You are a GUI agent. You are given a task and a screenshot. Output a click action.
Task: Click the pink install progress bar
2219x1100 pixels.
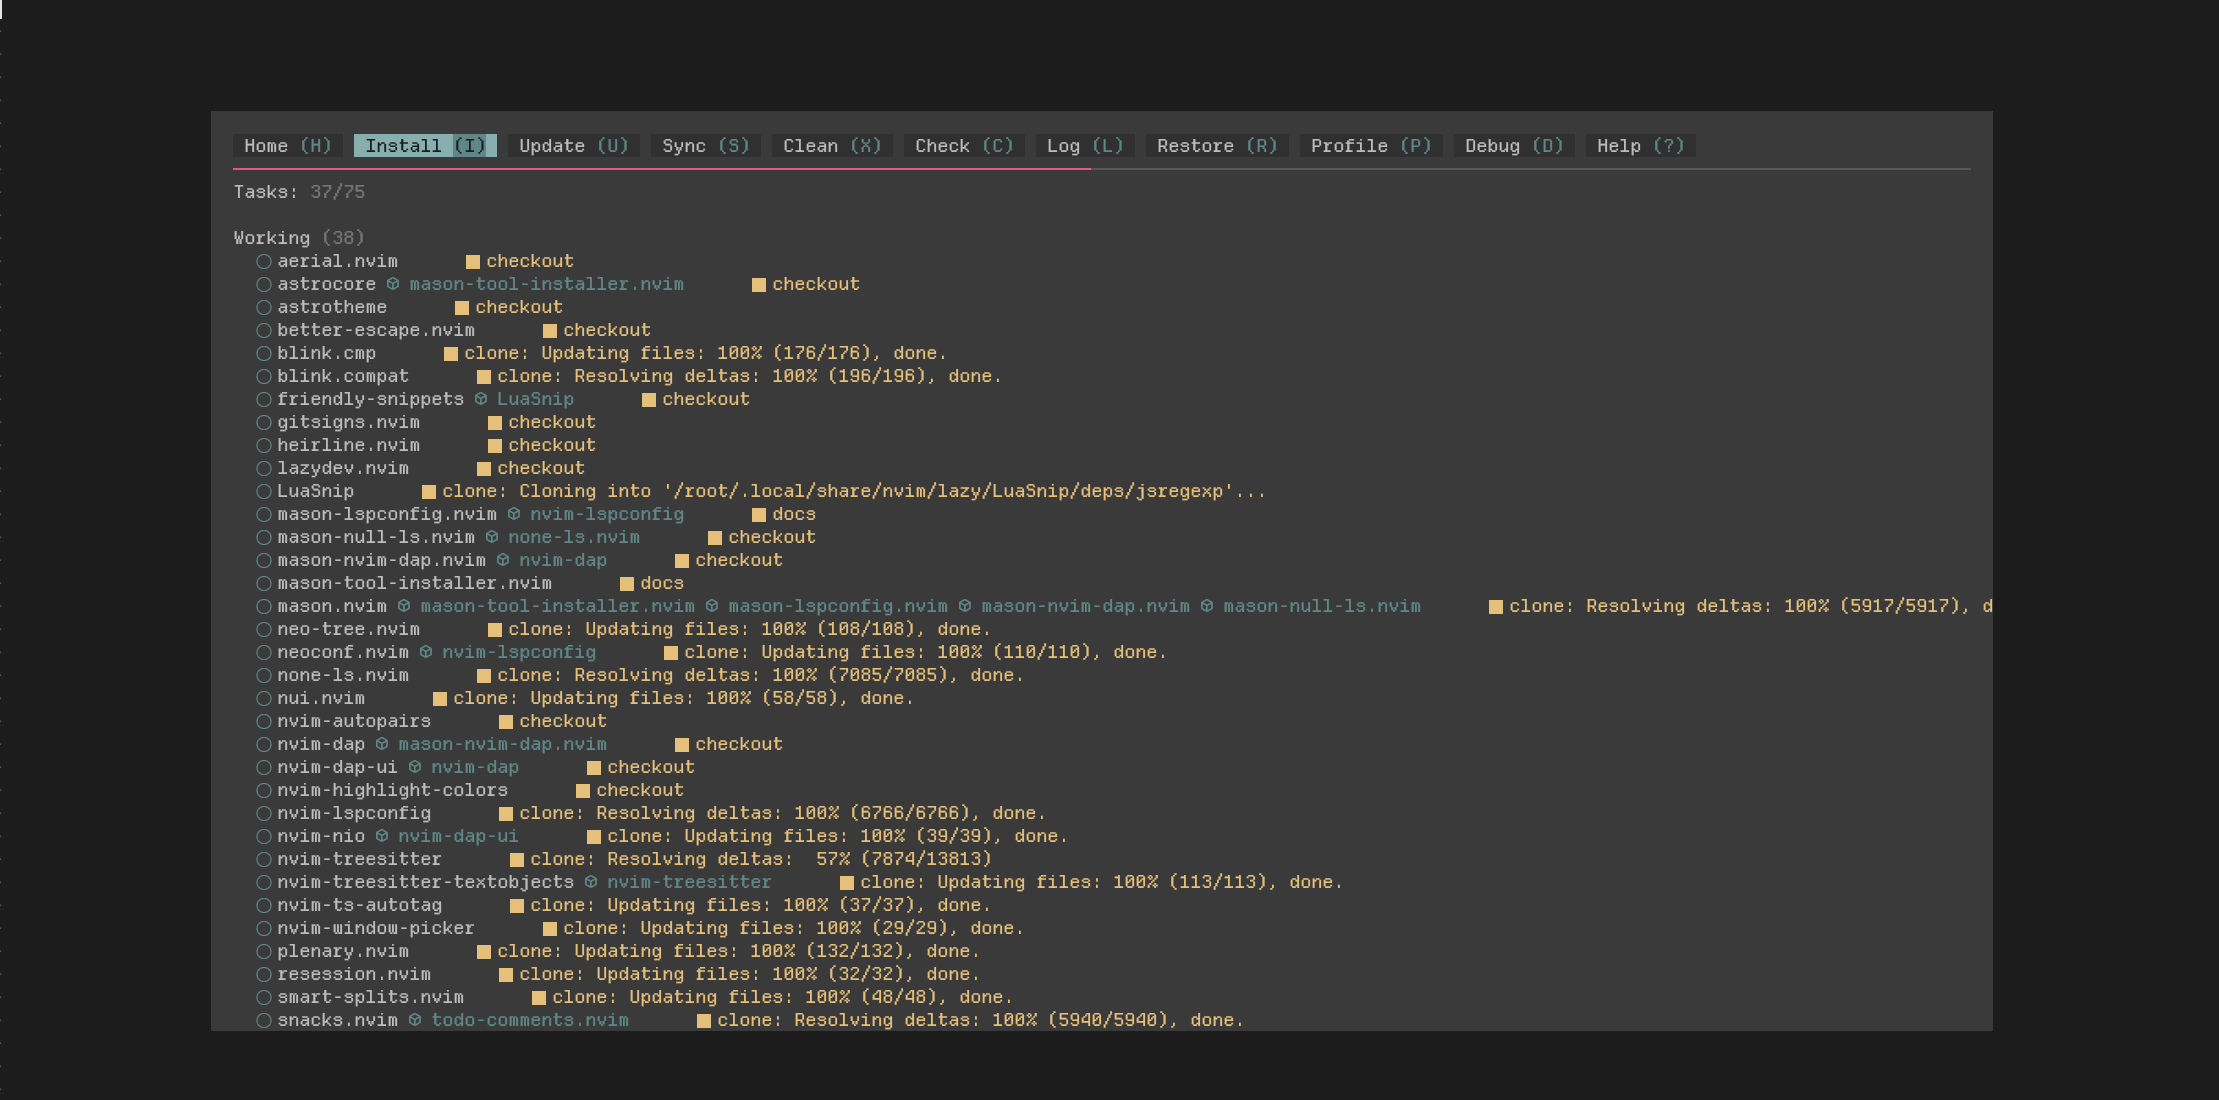[660, 169]
